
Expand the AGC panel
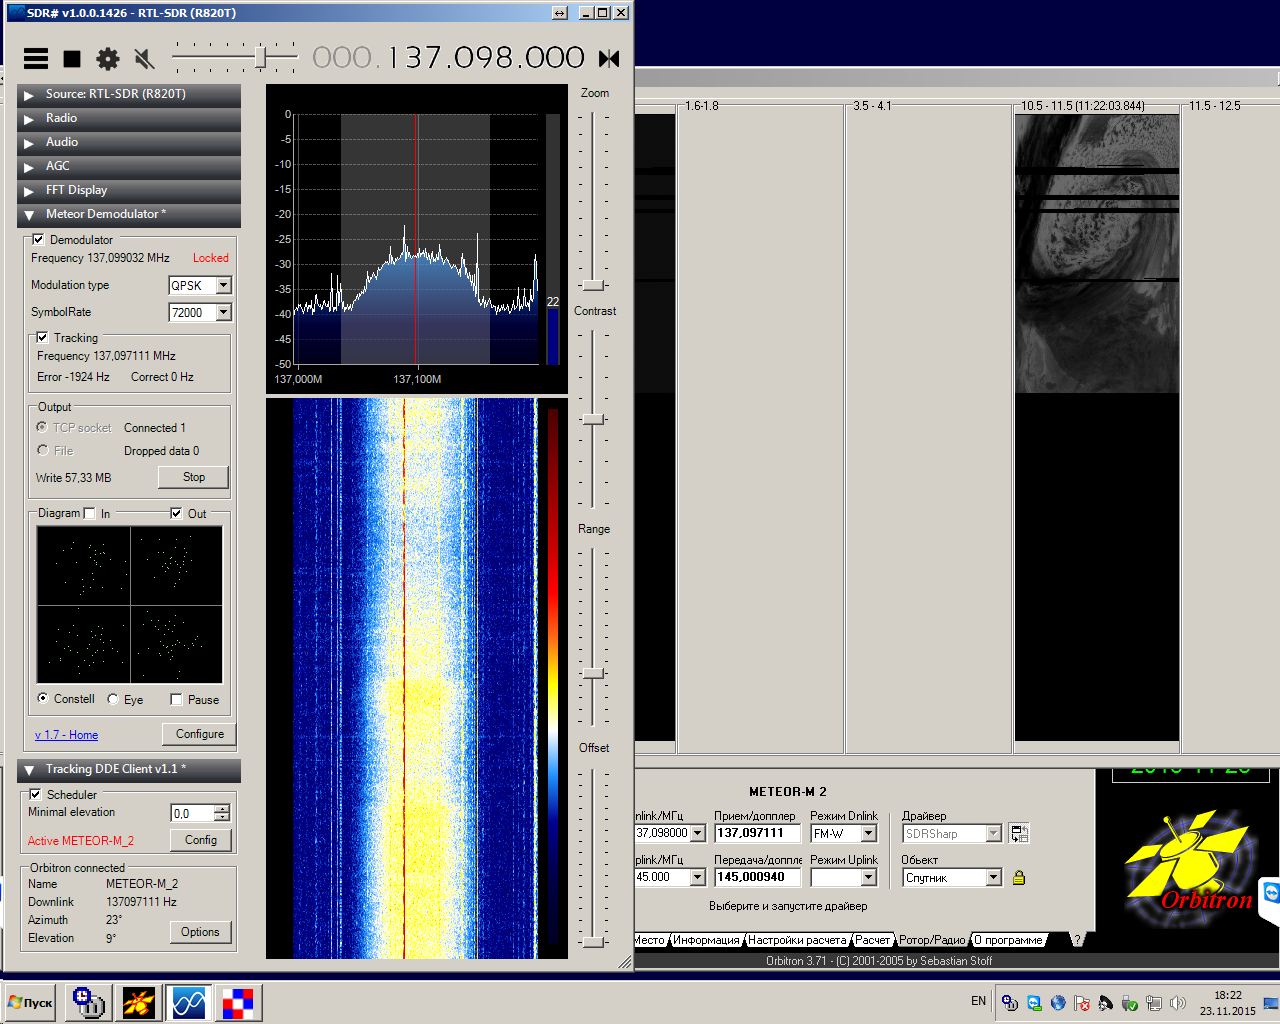129,166
